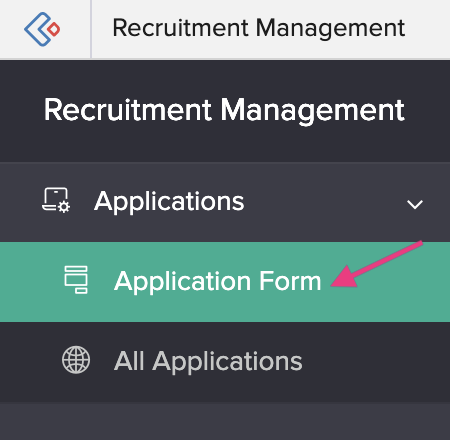Click the form icon next to Application Form
The height and width of the screenshot is (440, 450).
tap(76, 280)
